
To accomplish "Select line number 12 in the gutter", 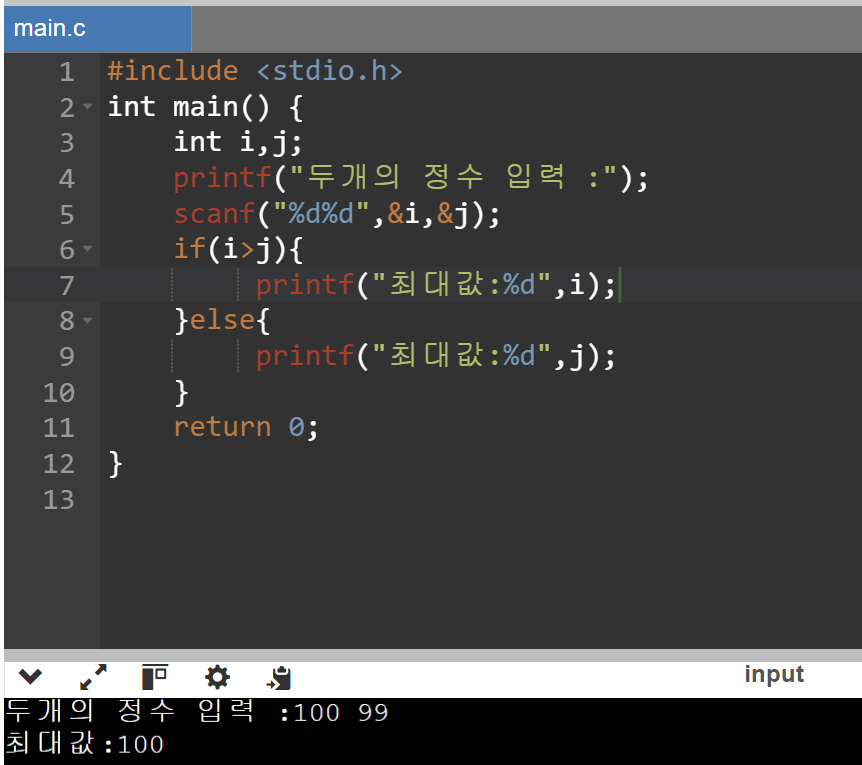I will click(x=59, y=463).
